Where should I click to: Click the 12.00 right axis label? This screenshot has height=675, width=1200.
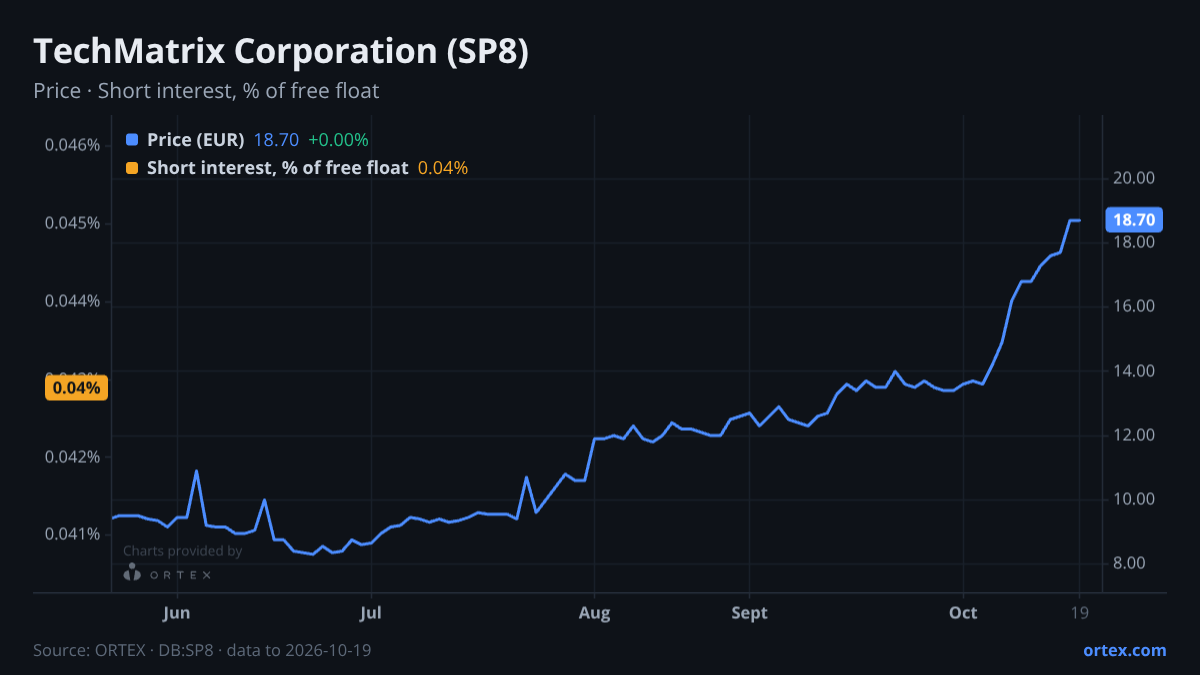tap(1134, 435)
